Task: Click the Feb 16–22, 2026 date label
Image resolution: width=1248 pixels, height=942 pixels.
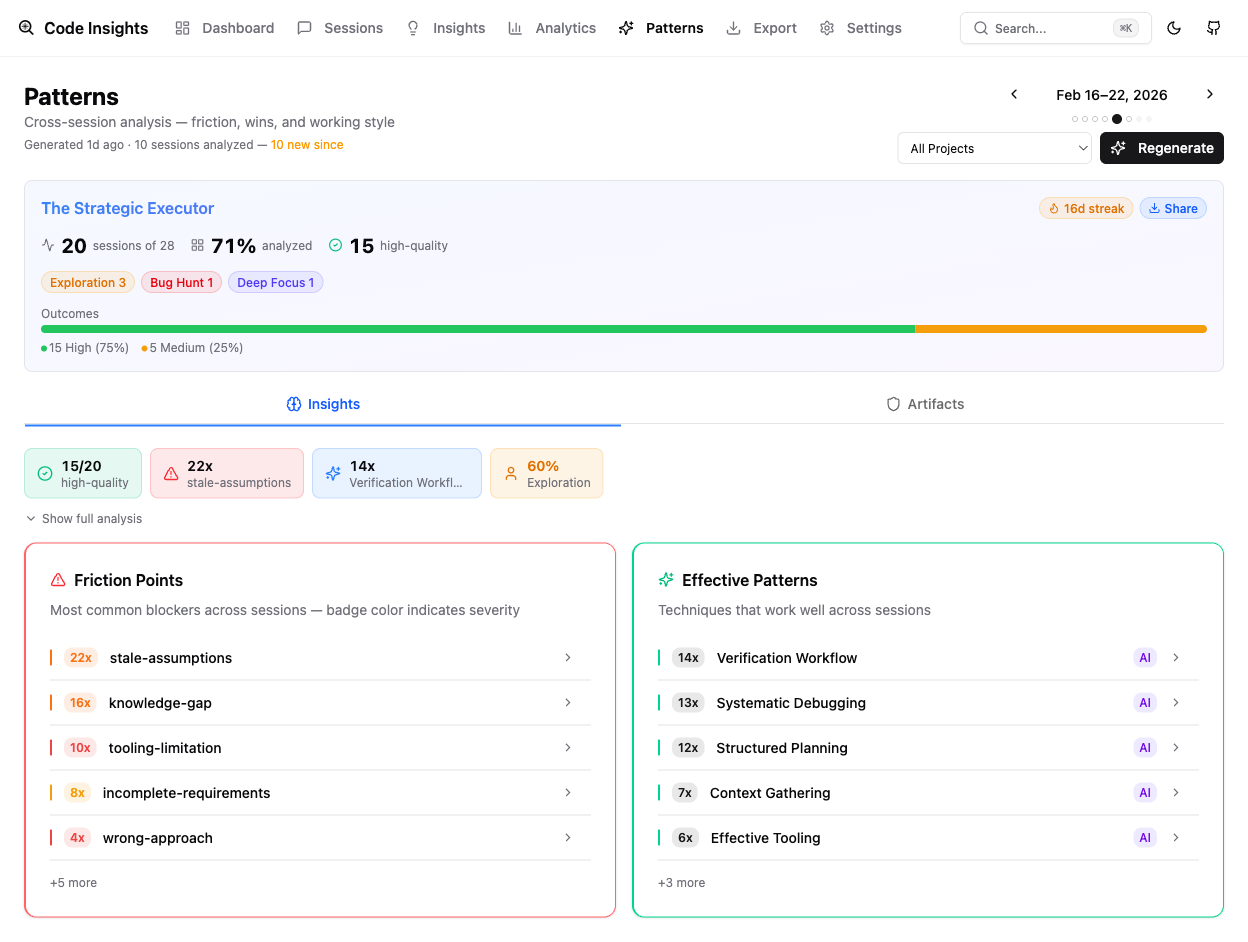Action: pos(1112,95)
